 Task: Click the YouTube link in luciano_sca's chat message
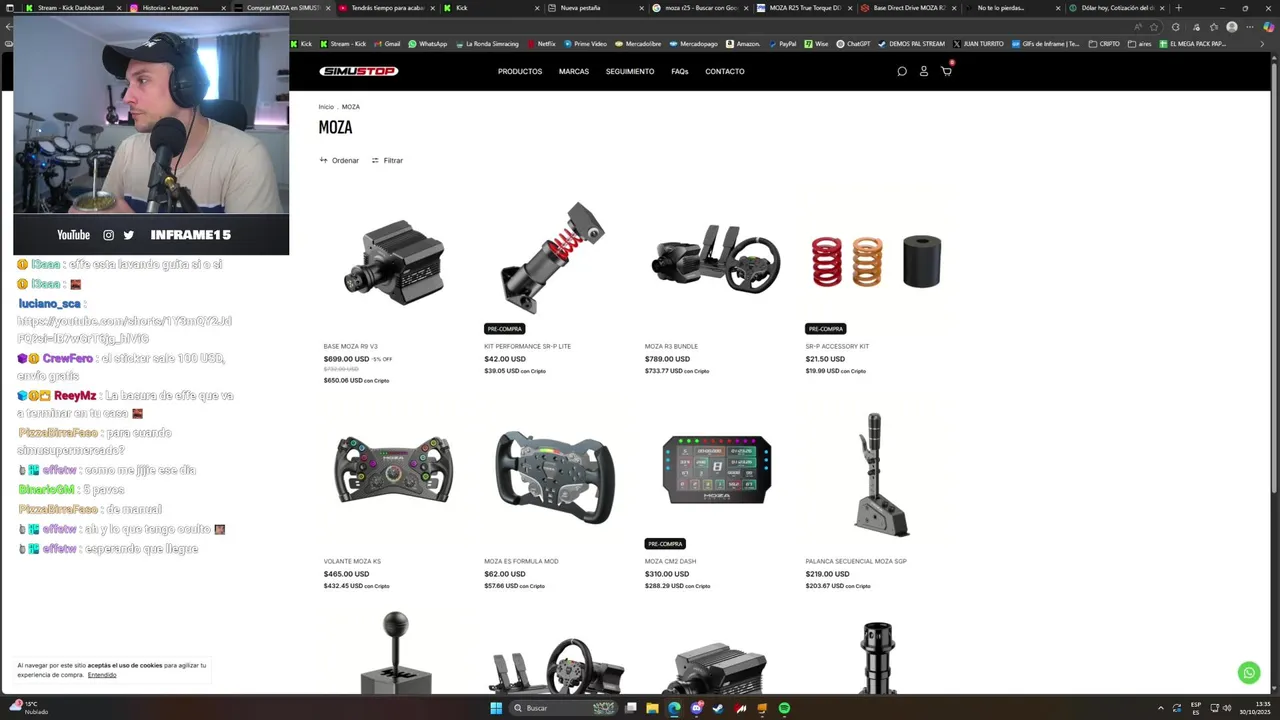[x=124, y=330]
